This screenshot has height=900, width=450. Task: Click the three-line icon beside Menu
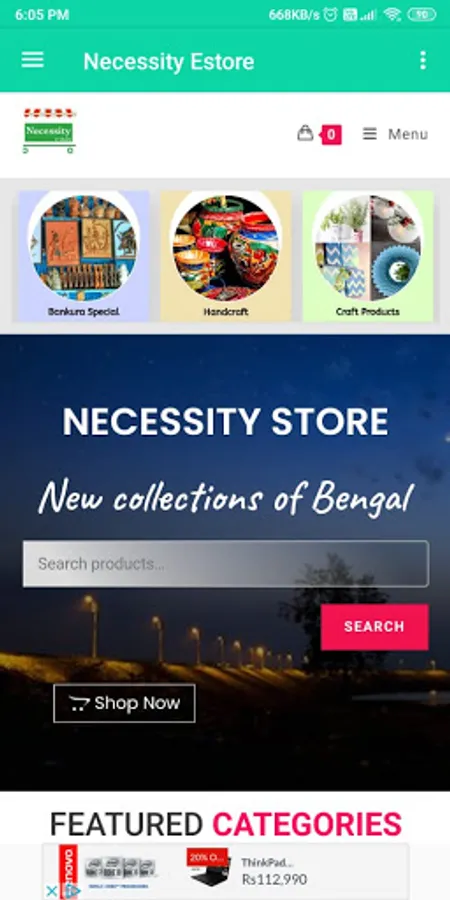pos(370,134)
